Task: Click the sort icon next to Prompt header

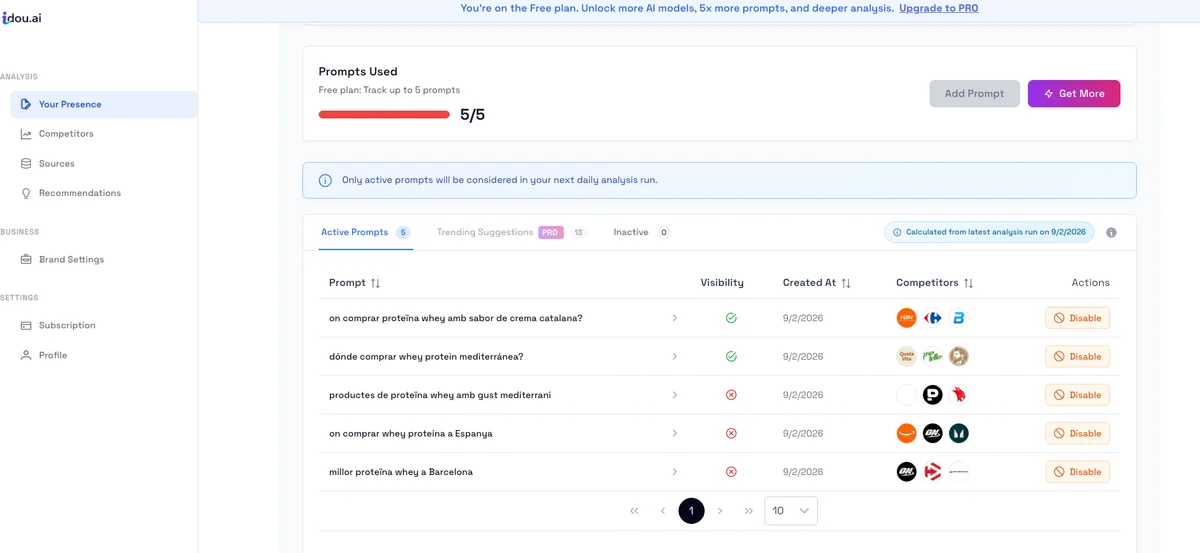Action: 375,283
